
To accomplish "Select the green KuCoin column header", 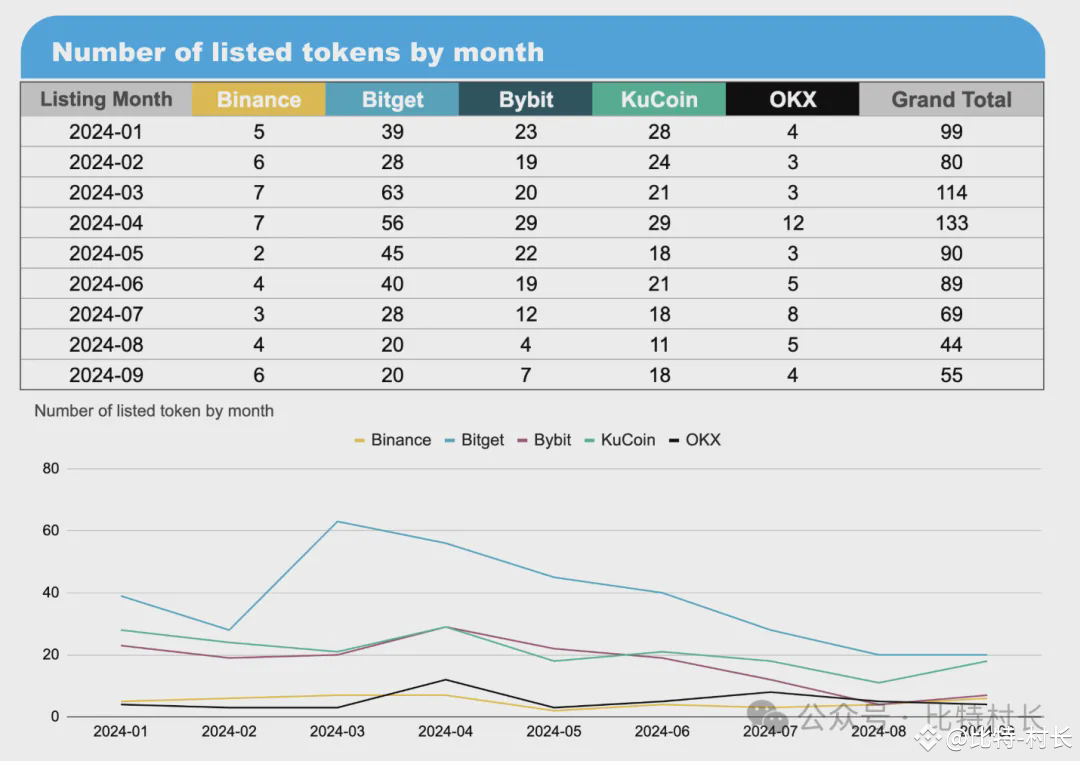I will [659, 99].
